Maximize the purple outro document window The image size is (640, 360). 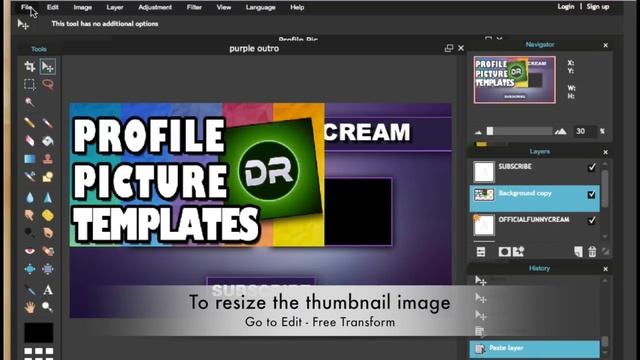(449, 48)
